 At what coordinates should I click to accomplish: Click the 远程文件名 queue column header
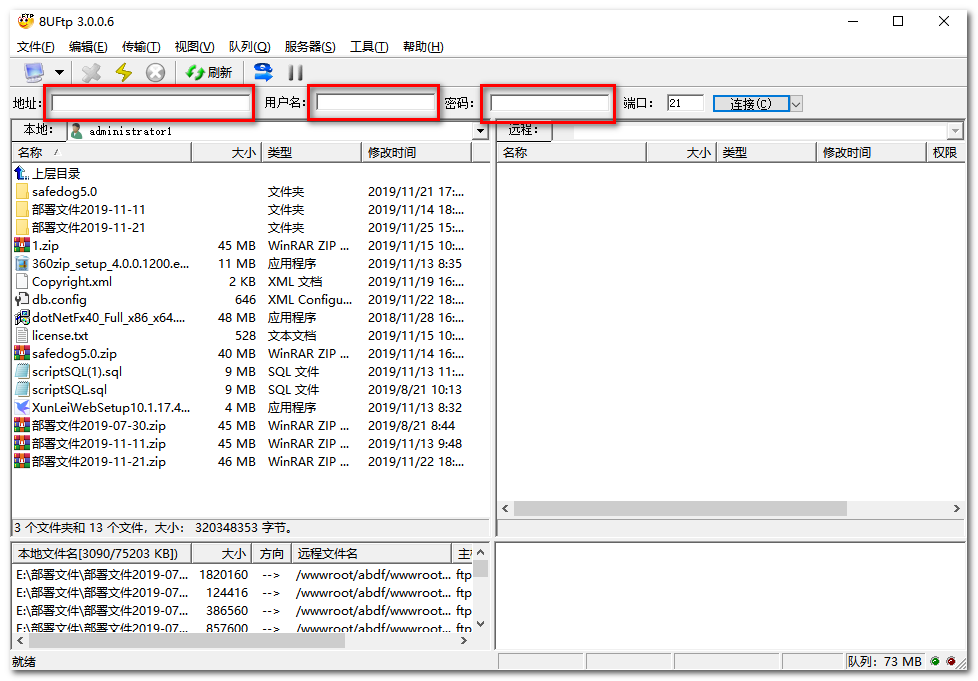pos(371,554)
